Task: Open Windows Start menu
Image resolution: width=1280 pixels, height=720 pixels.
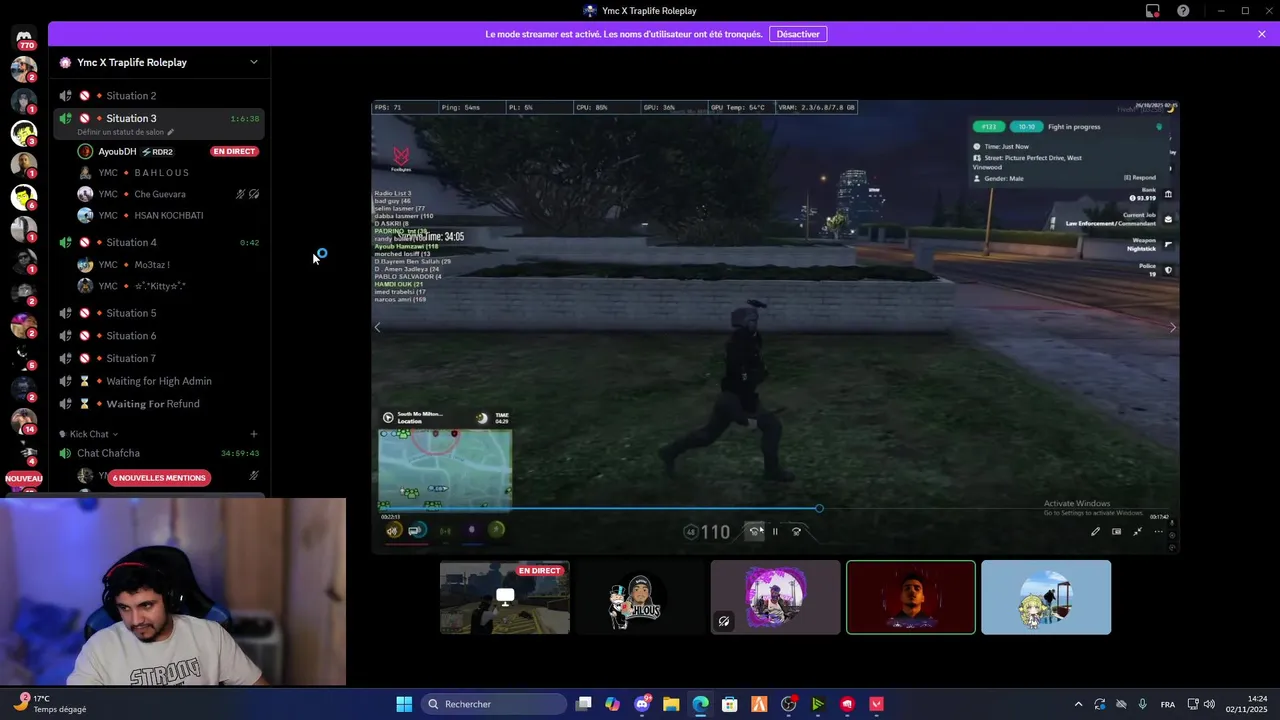Action: pos(404,704)
